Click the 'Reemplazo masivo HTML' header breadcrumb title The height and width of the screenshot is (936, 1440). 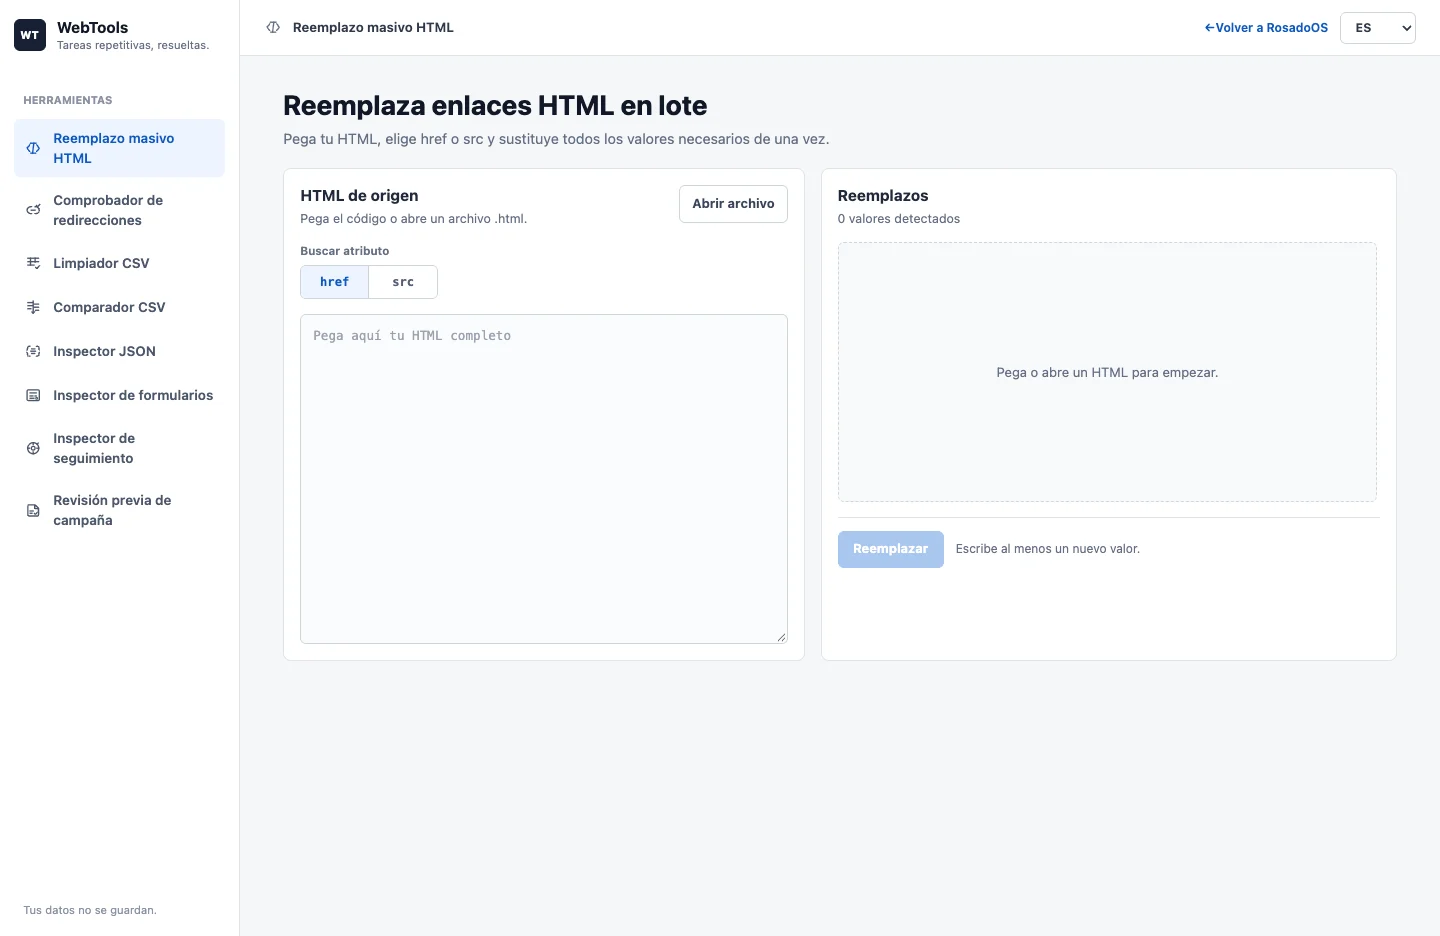click(373, 28)
